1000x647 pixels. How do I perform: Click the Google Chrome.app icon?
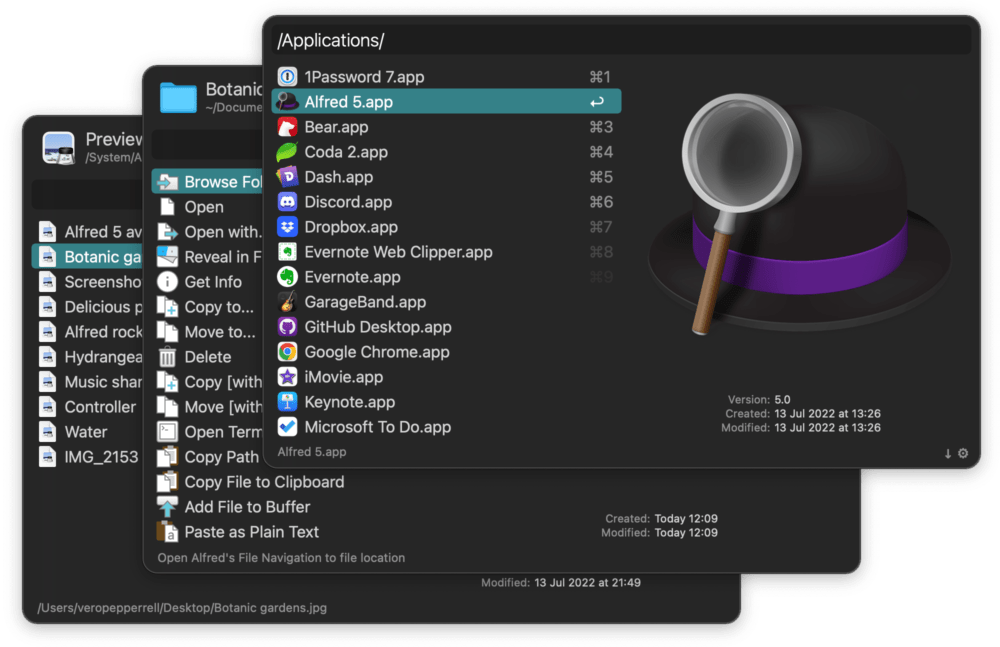pos(285,352)
